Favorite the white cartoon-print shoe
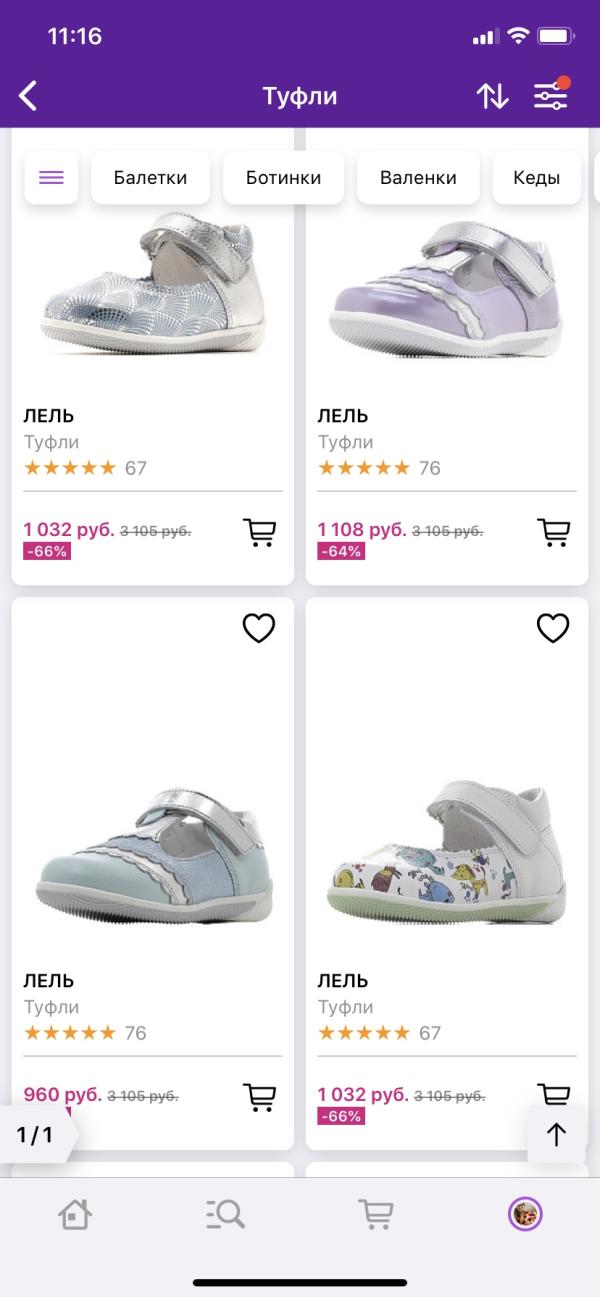Viewport: 600px width, 1297px height. (x=553, y=628)
